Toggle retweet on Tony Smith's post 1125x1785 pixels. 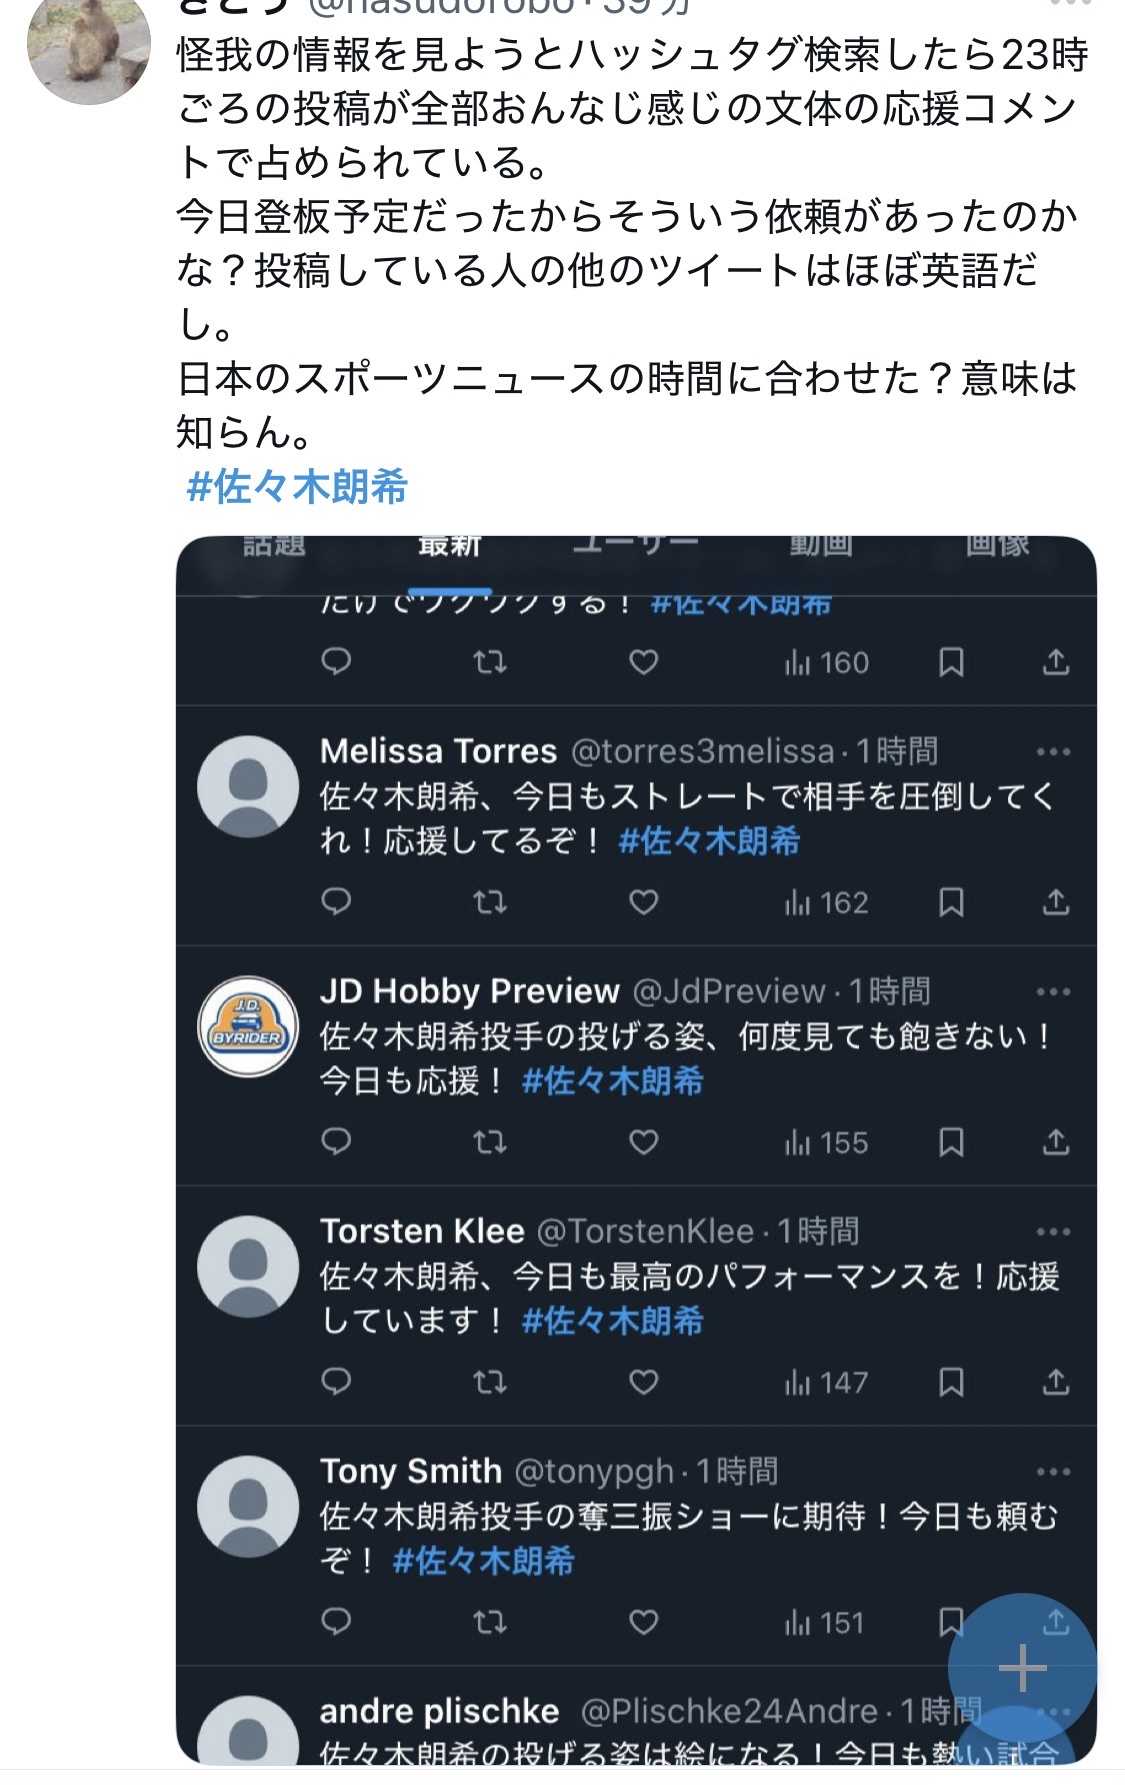point(489,1622)
